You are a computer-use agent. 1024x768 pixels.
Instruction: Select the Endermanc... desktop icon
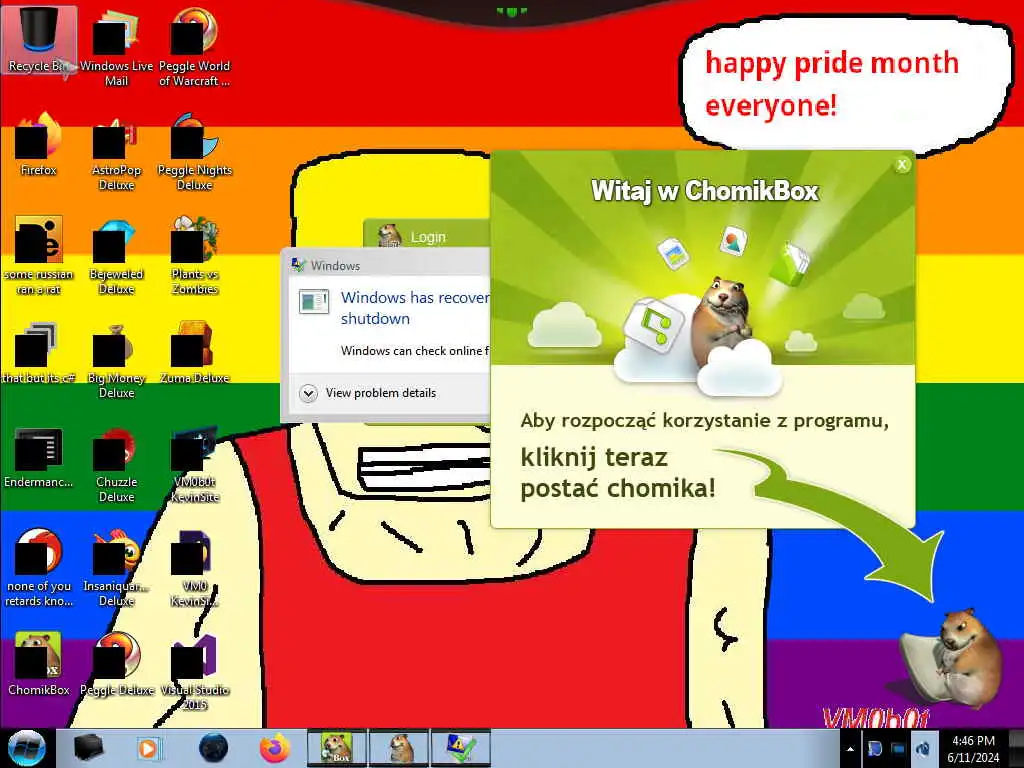pyautogui.click(x=39, y=457)
